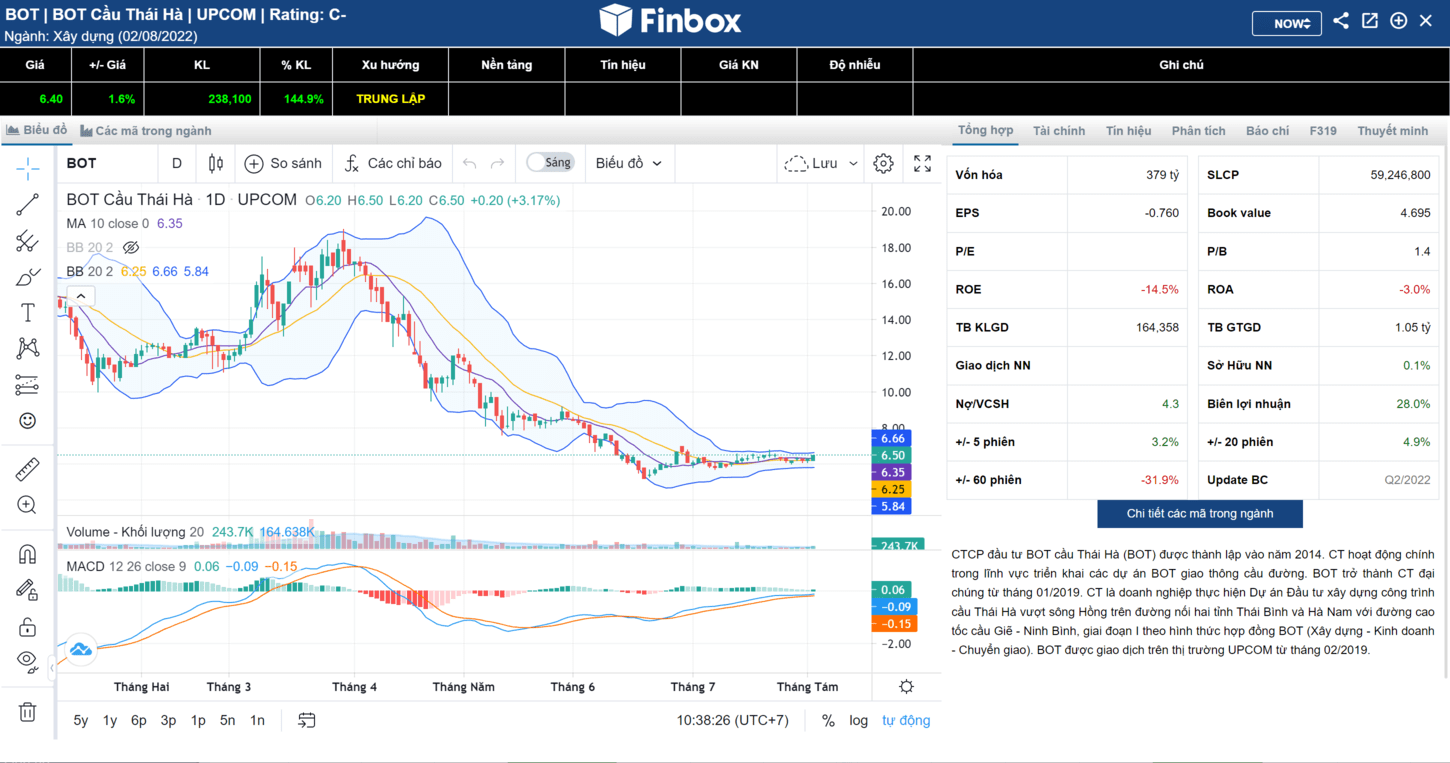Save the chart layout with Lưu

pyautogui.click(x=811, y=163)
